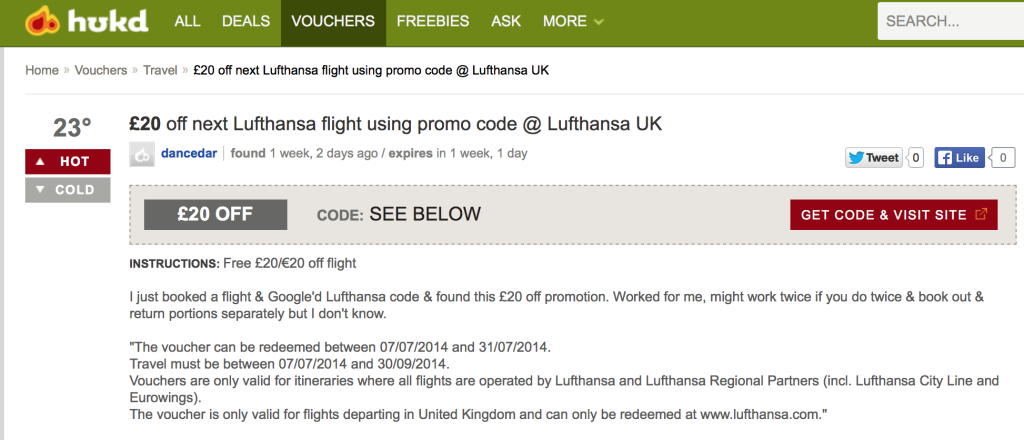This screenshot has width=1024, height=440.
Task: Open the ALL navigation tab
Action: [187, 21]
